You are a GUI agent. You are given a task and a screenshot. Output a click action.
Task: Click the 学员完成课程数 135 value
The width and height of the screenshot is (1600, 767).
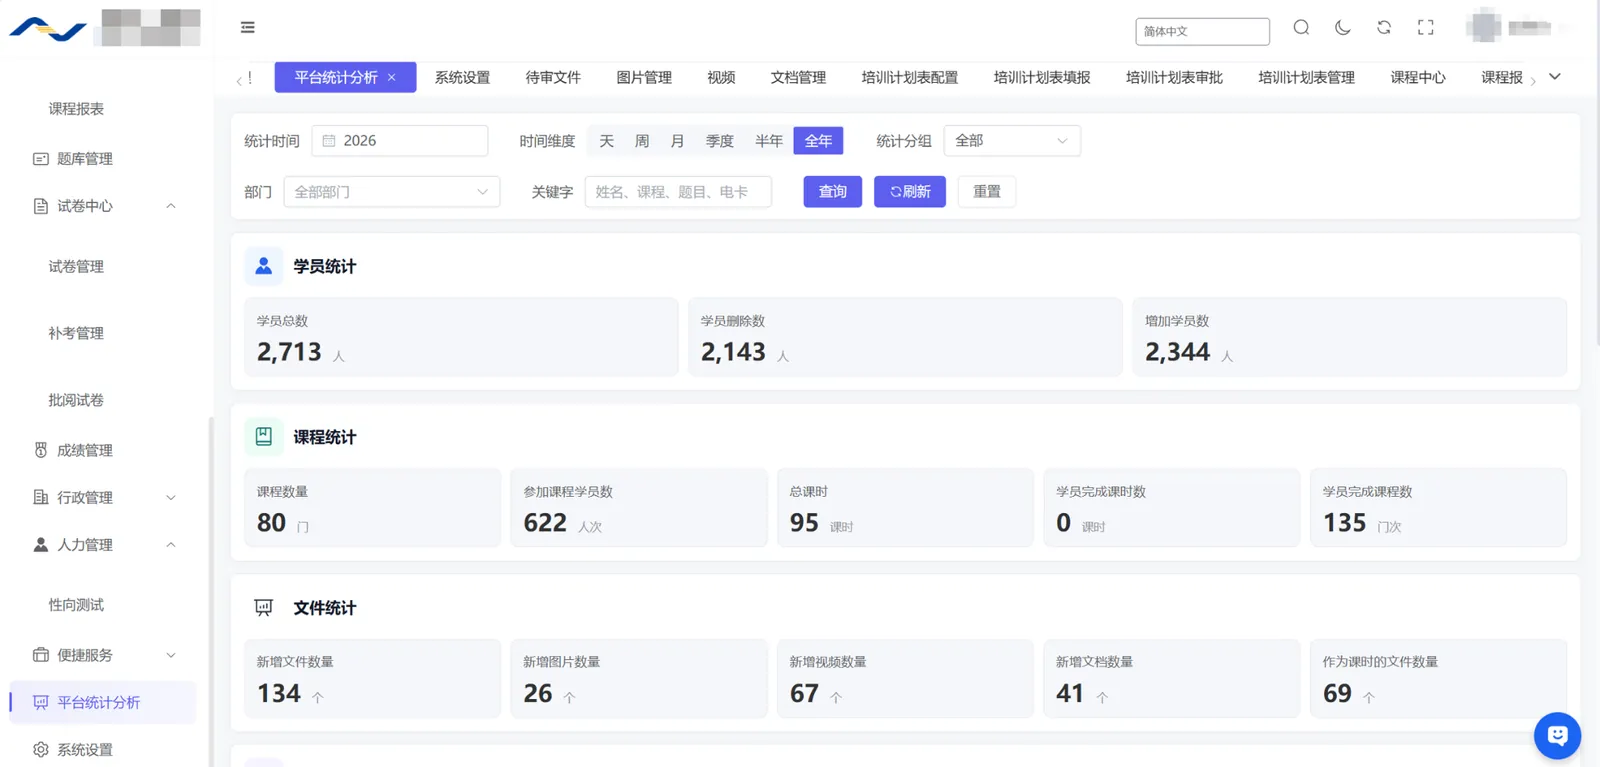(1344, 523)
